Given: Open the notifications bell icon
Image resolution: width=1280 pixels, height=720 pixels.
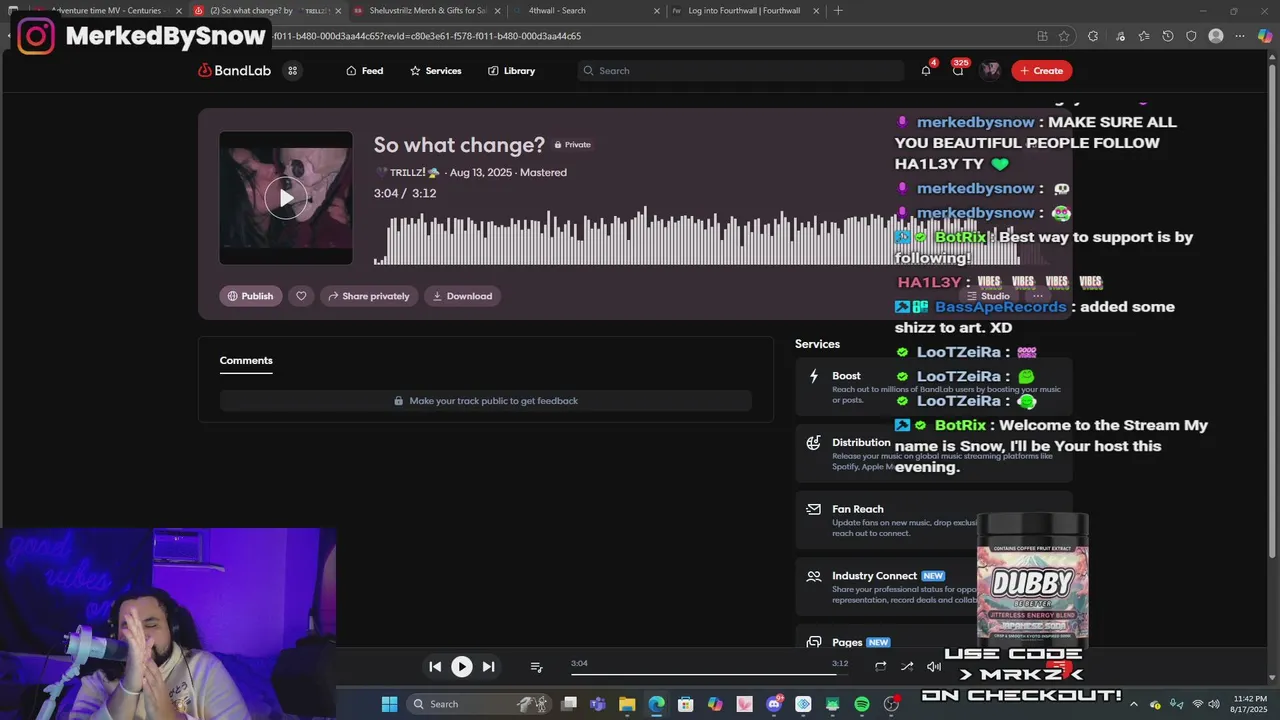Looking at the screenshot, I should pos(926,70).
